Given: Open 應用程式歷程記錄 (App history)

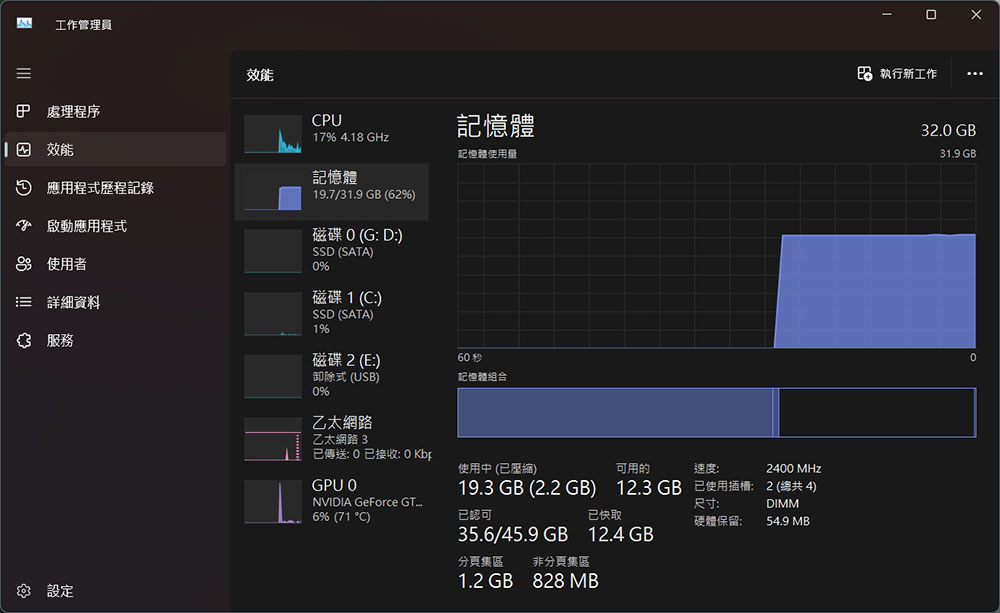Looking at the screenshot, I should click(x=88, y=187).
